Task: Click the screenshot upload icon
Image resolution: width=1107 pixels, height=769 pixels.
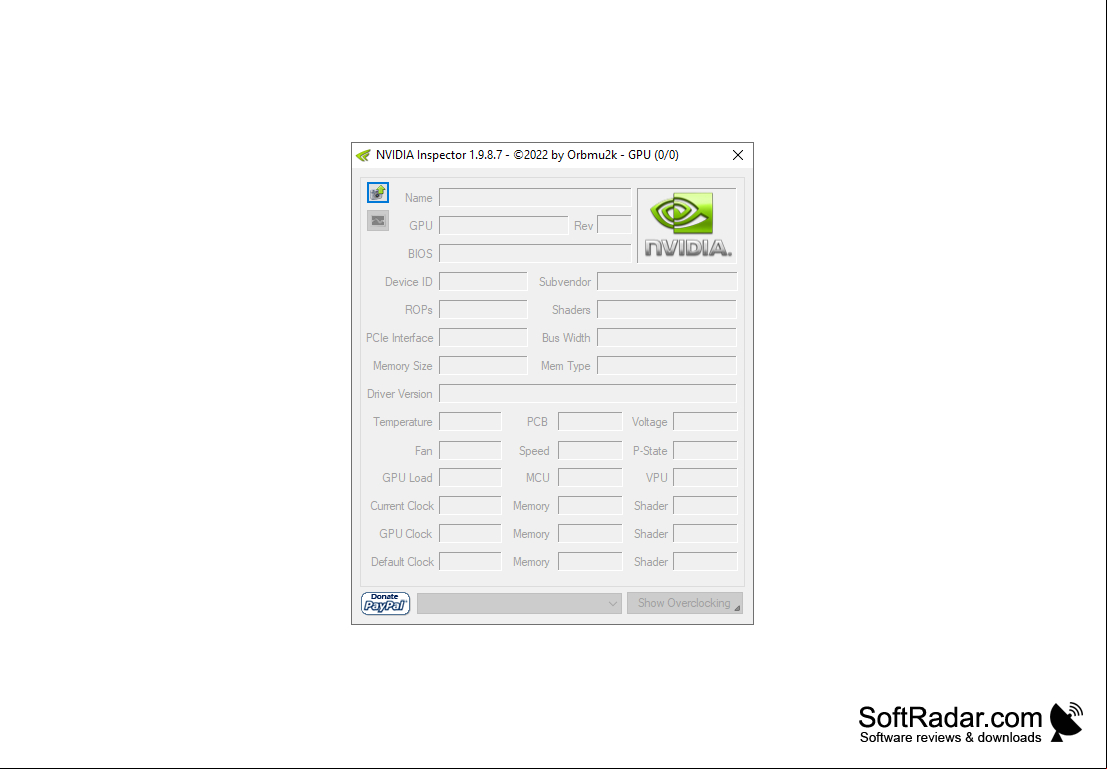Action: pyautogui.click(x=378, y=192)
